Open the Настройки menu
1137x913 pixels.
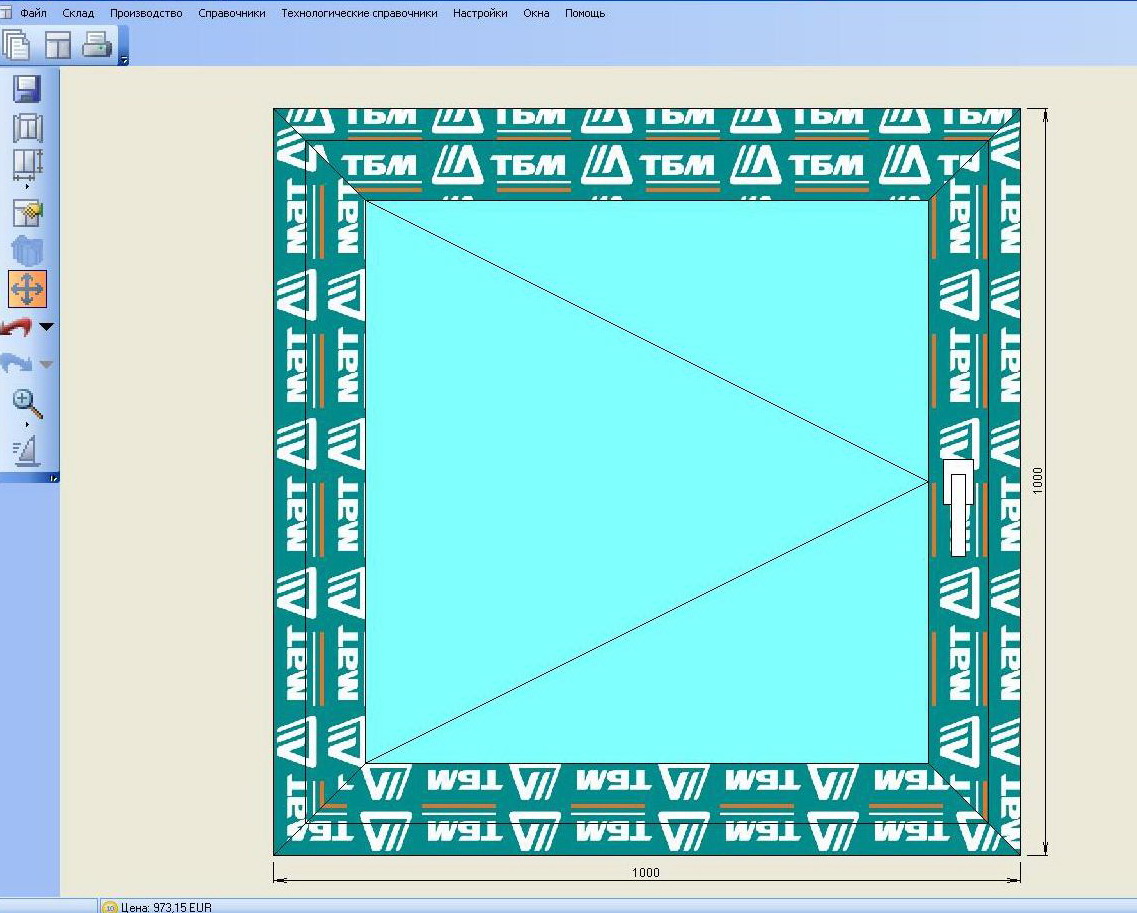[480, 13]
